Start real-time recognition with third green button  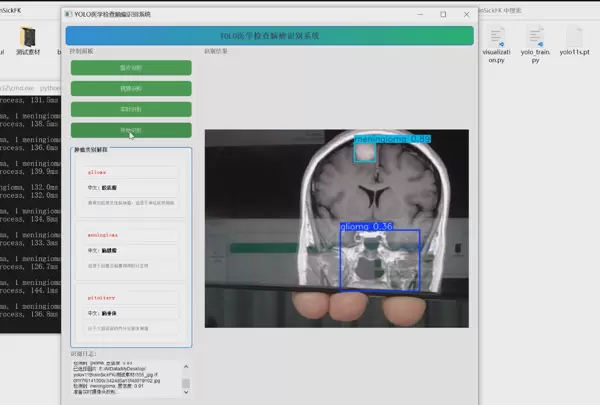pyautogui.click(x=131, y=109)
